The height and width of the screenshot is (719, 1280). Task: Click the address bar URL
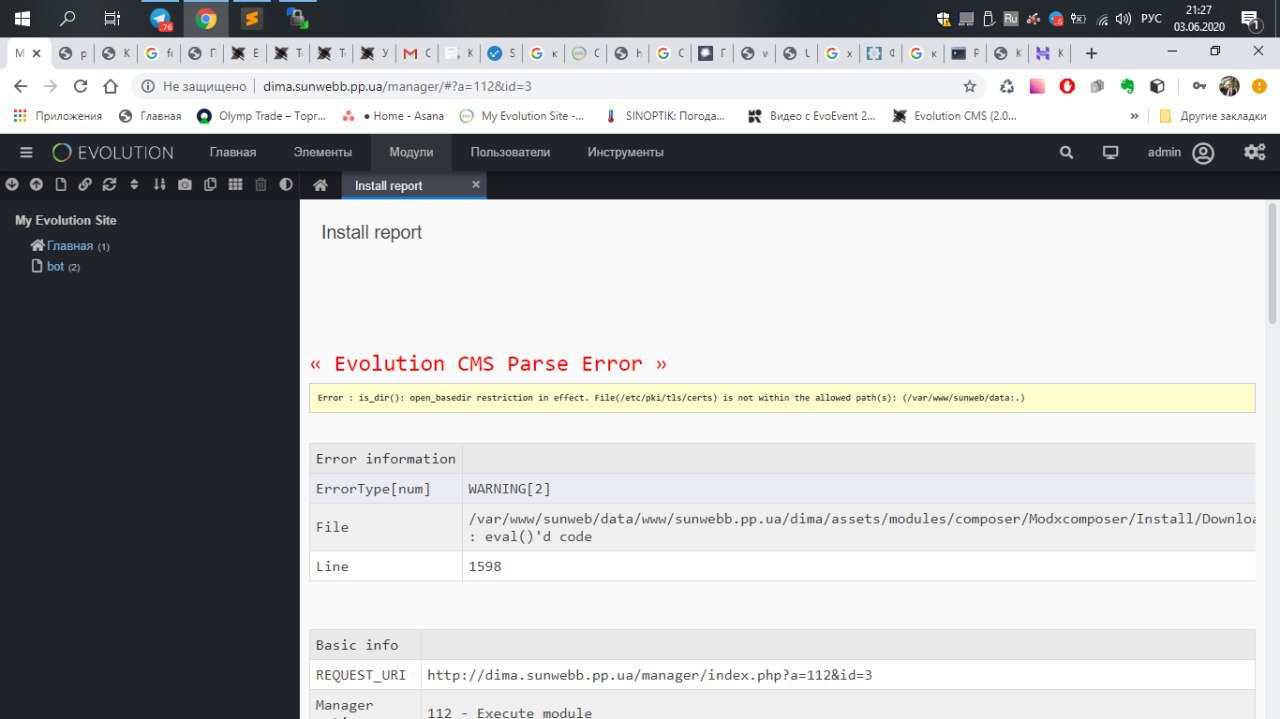397,86
